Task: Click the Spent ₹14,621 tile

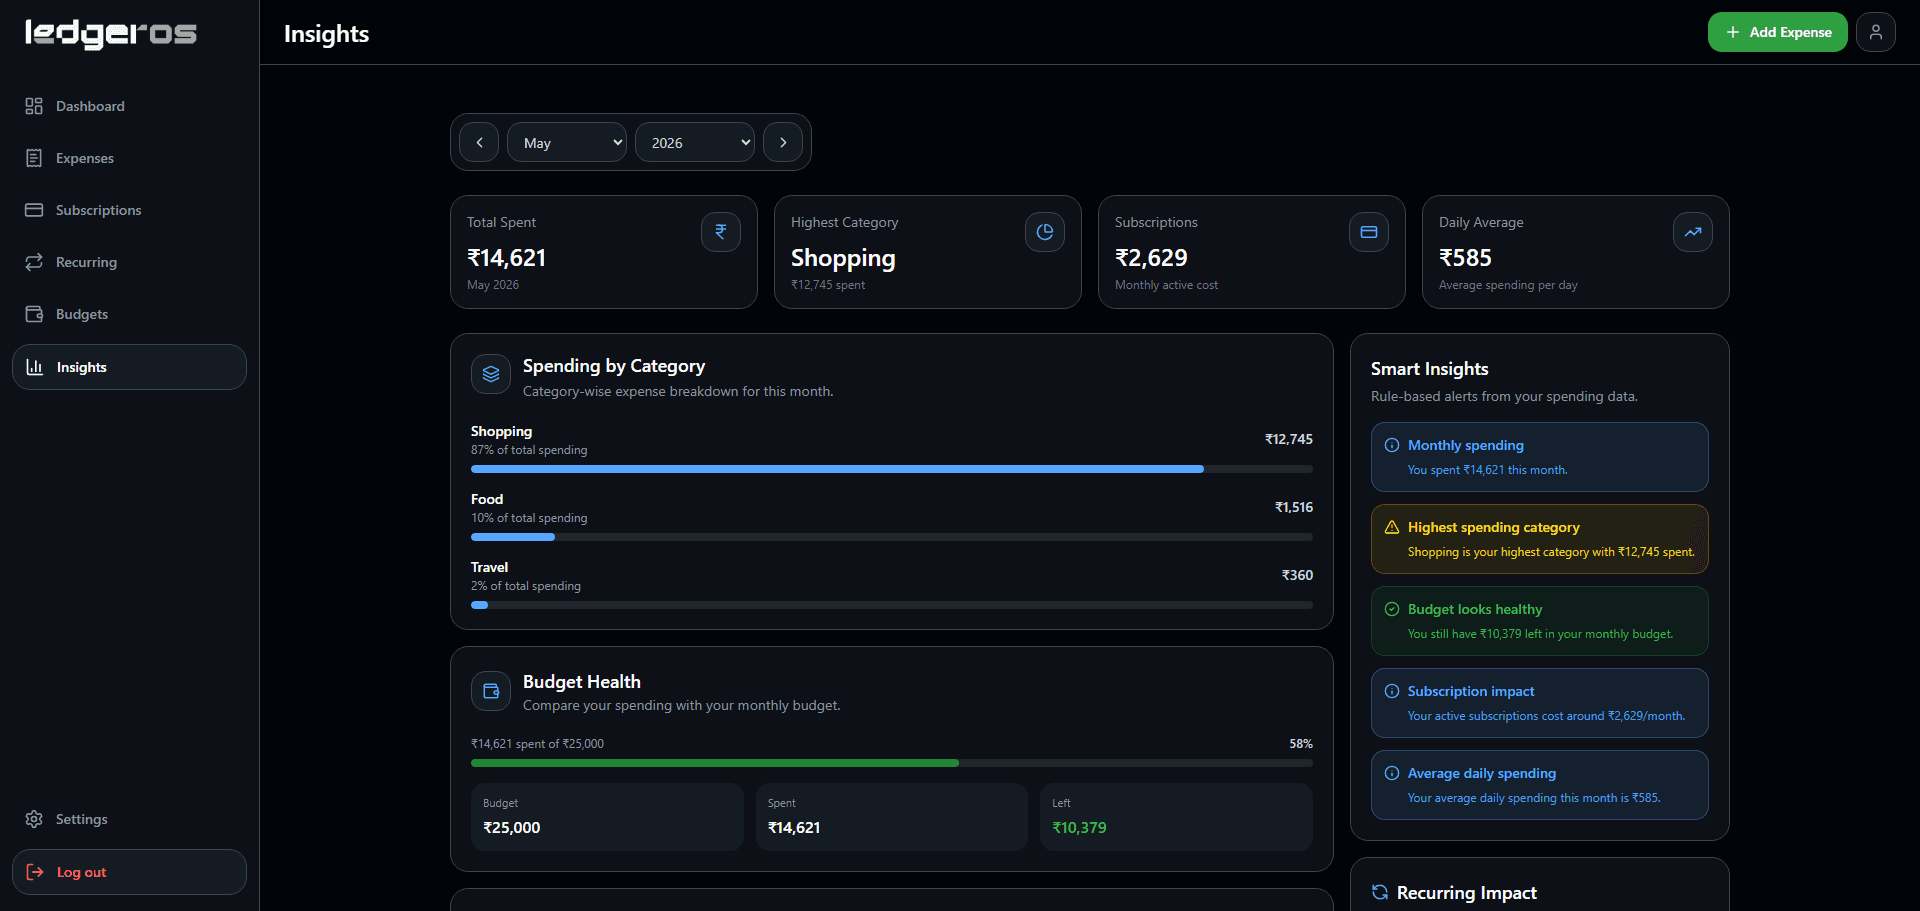Action: 892,817
